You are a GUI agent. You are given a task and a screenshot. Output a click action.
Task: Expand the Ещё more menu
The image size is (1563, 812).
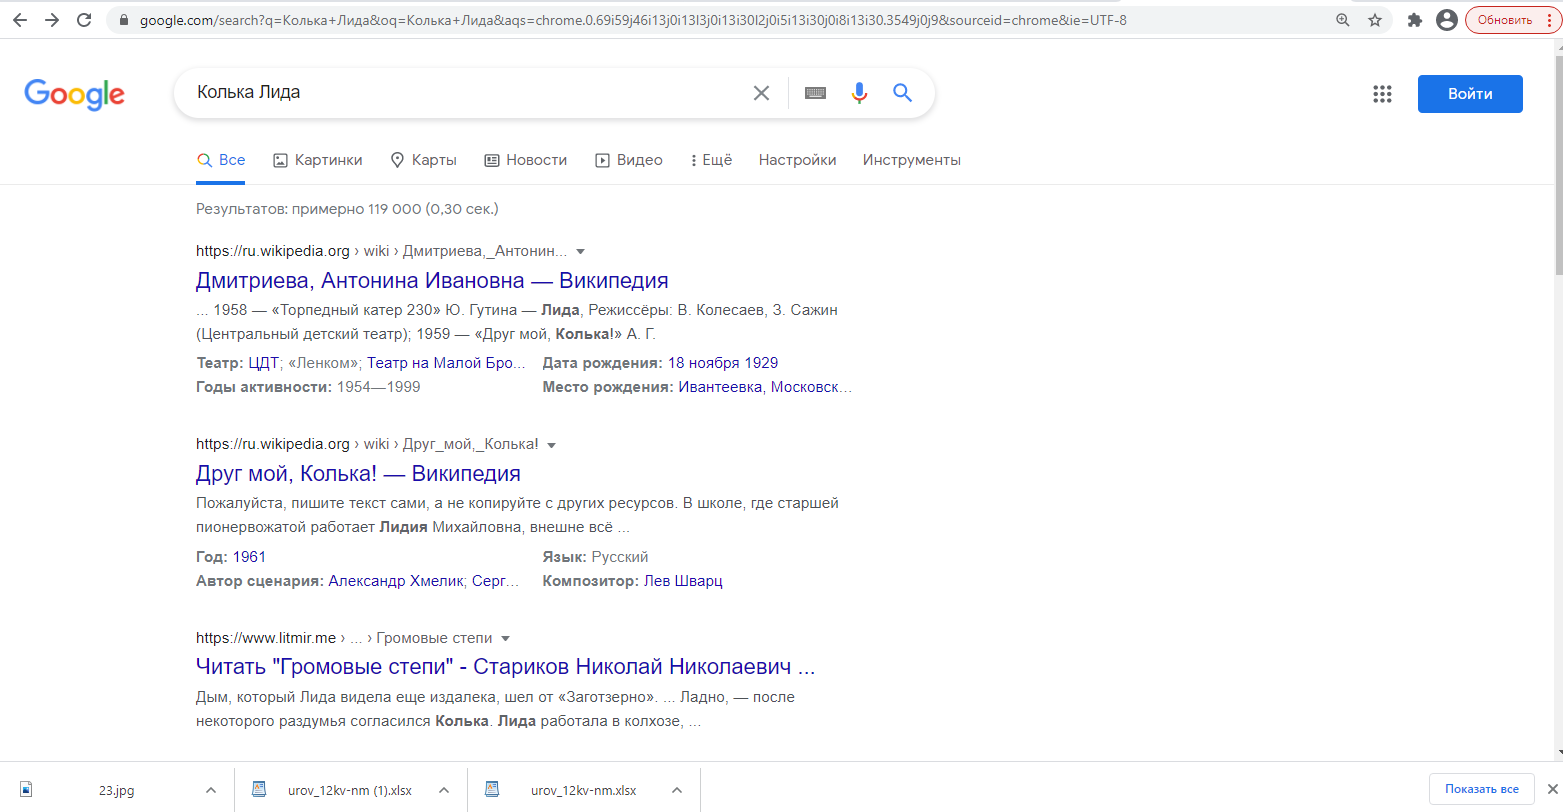[711, 160]
